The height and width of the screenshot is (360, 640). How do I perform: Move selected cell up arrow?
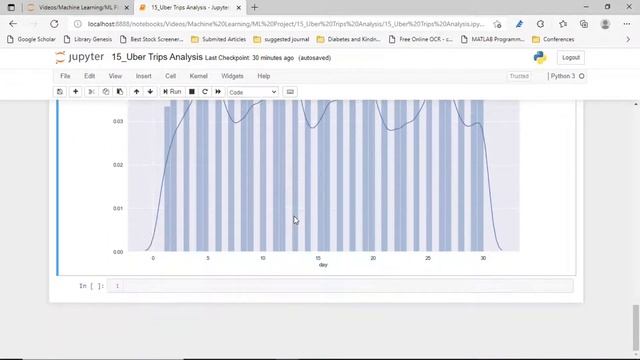pyautogui.click(x=136, y=92)
